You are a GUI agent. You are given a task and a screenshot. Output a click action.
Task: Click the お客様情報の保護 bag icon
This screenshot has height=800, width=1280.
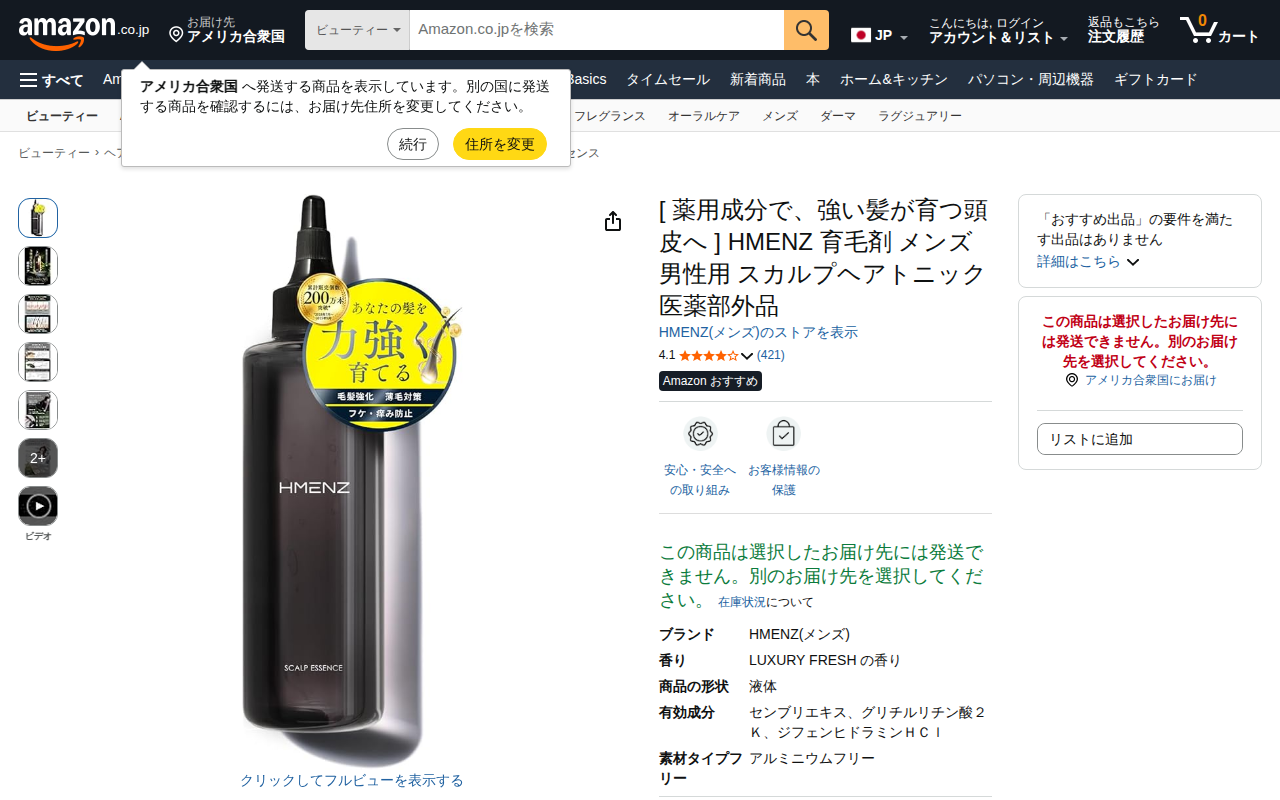[784, 434]
